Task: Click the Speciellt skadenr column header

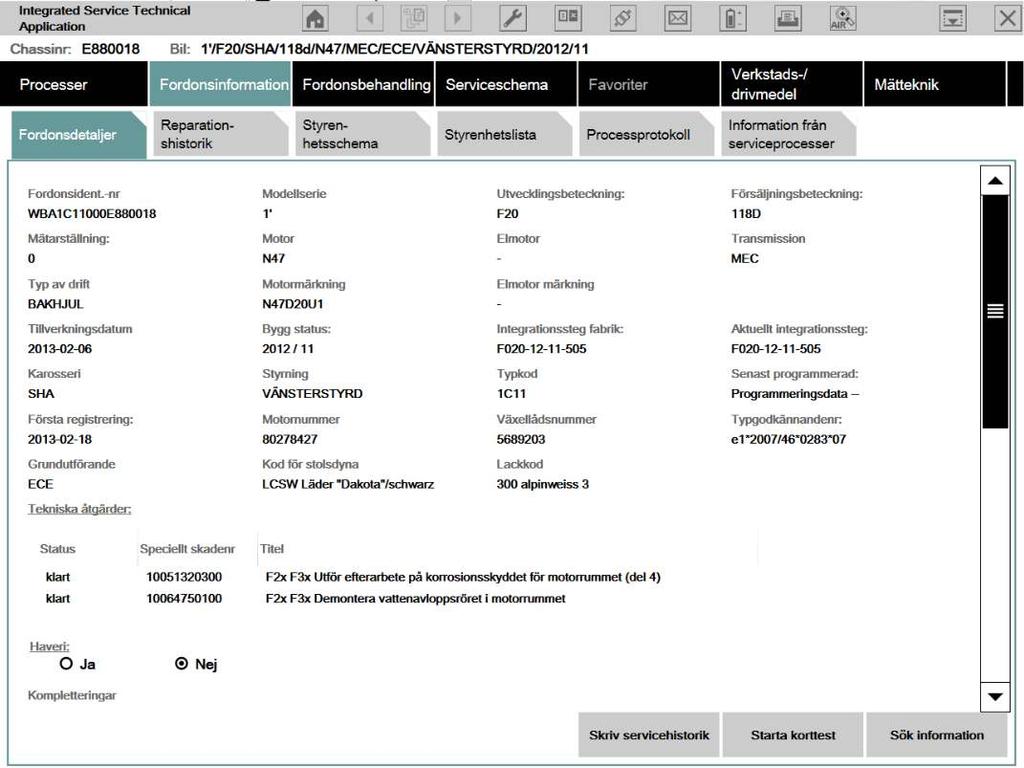Action: [187, 549]
